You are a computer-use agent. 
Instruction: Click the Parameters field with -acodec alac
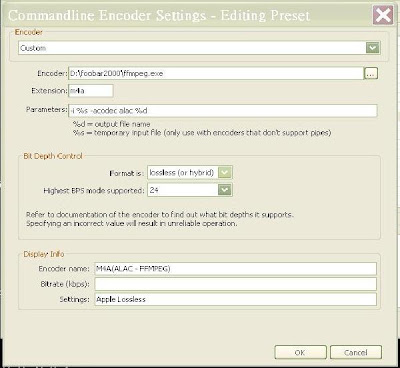pos(223,111)
